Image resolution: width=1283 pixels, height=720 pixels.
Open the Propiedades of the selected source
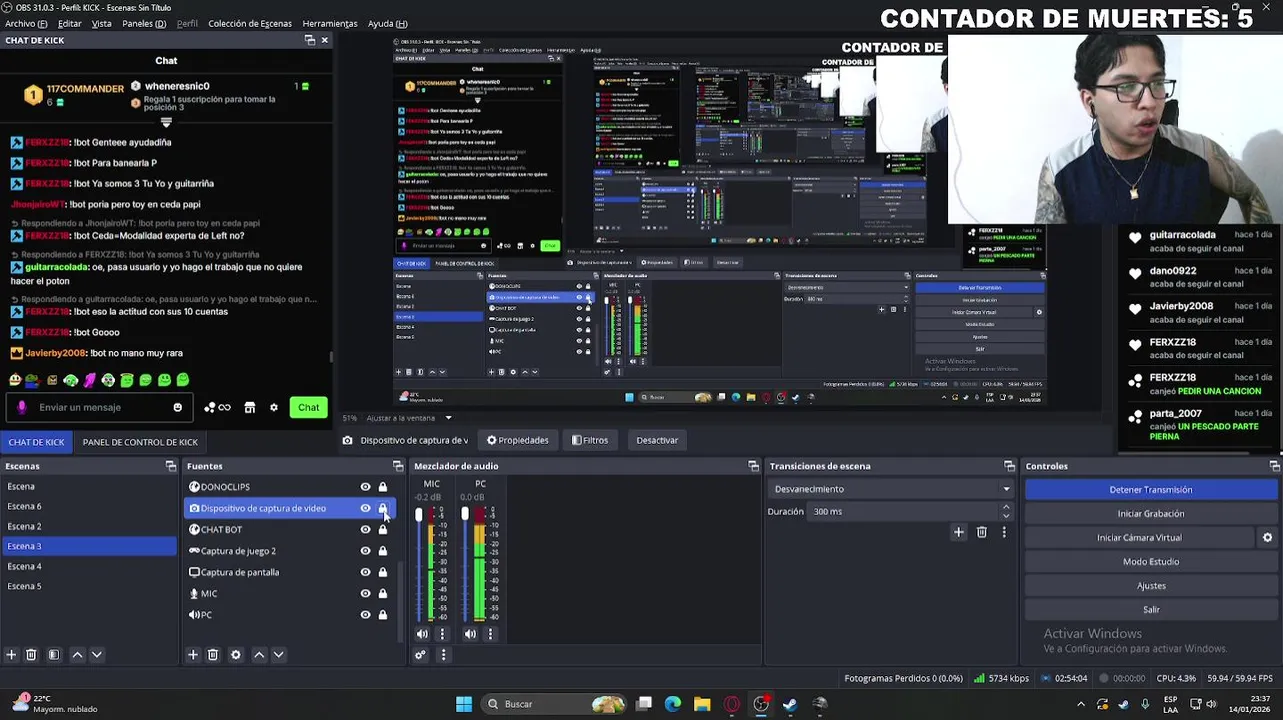tap(518, 440)
